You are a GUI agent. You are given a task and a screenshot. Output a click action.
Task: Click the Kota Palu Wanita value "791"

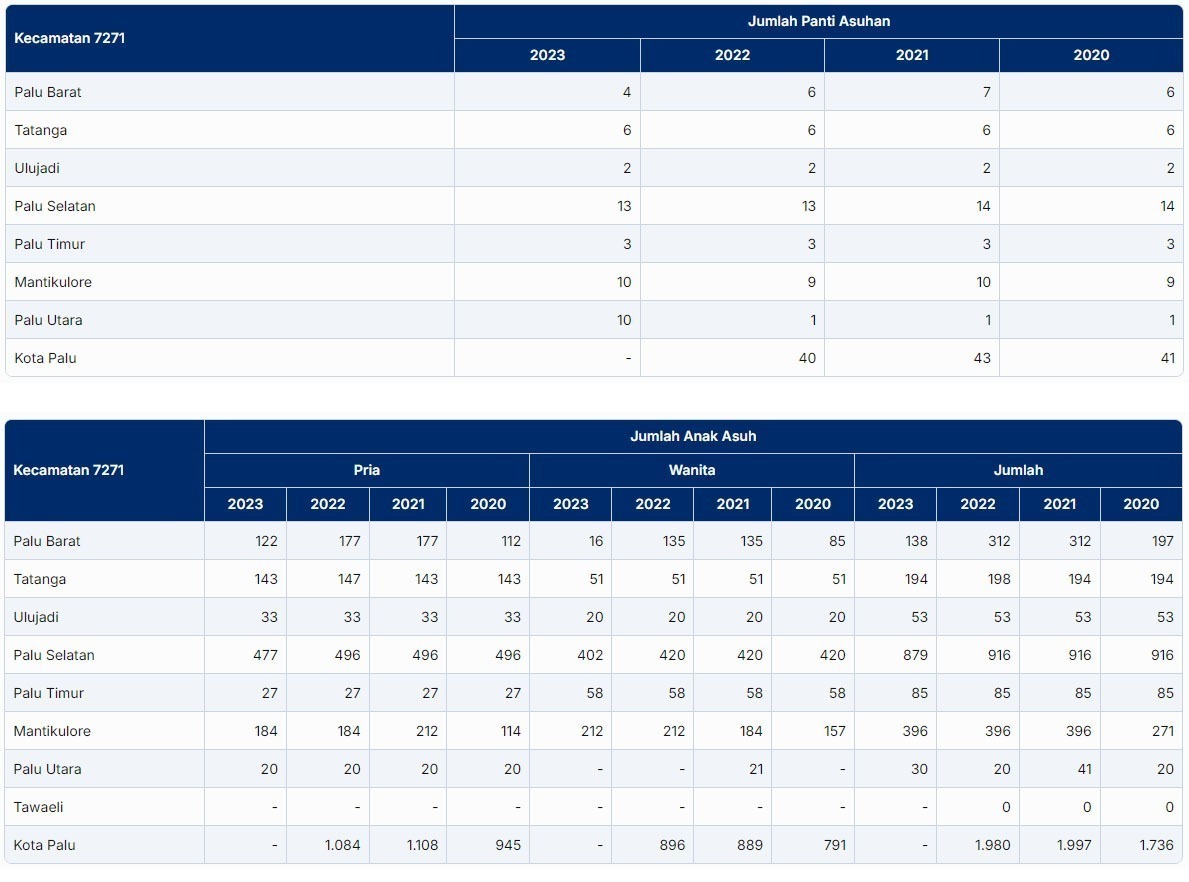(835, 846)
